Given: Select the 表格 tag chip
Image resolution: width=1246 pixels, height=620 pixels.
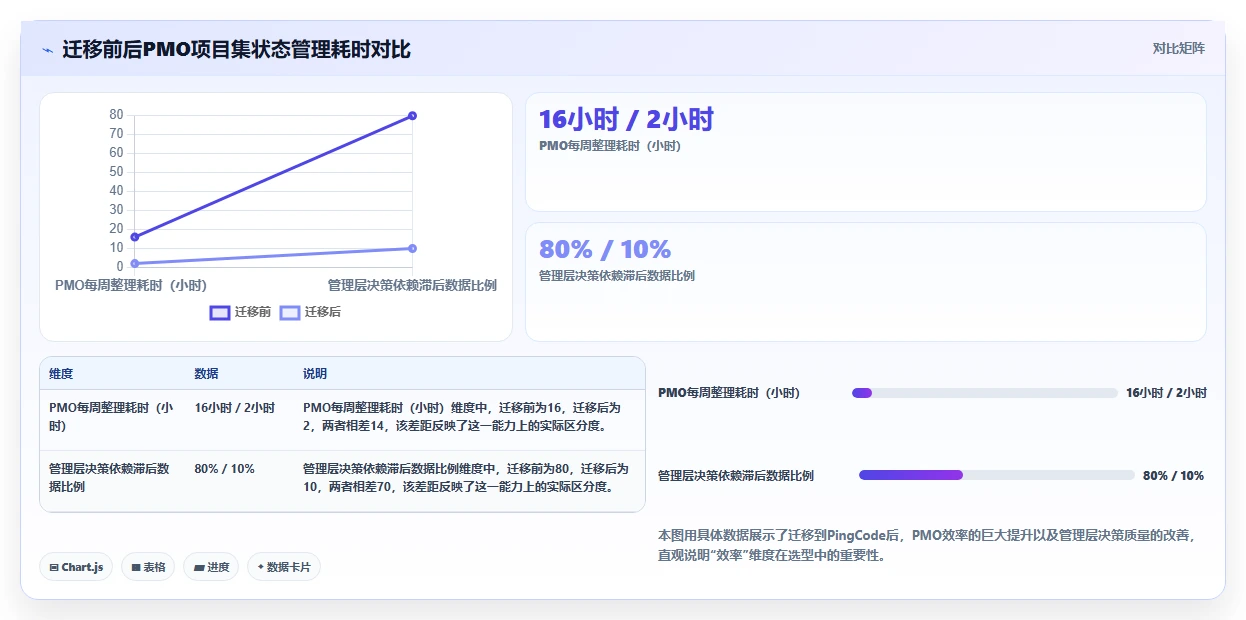Looking at the screenshot, I should [148, 567].
